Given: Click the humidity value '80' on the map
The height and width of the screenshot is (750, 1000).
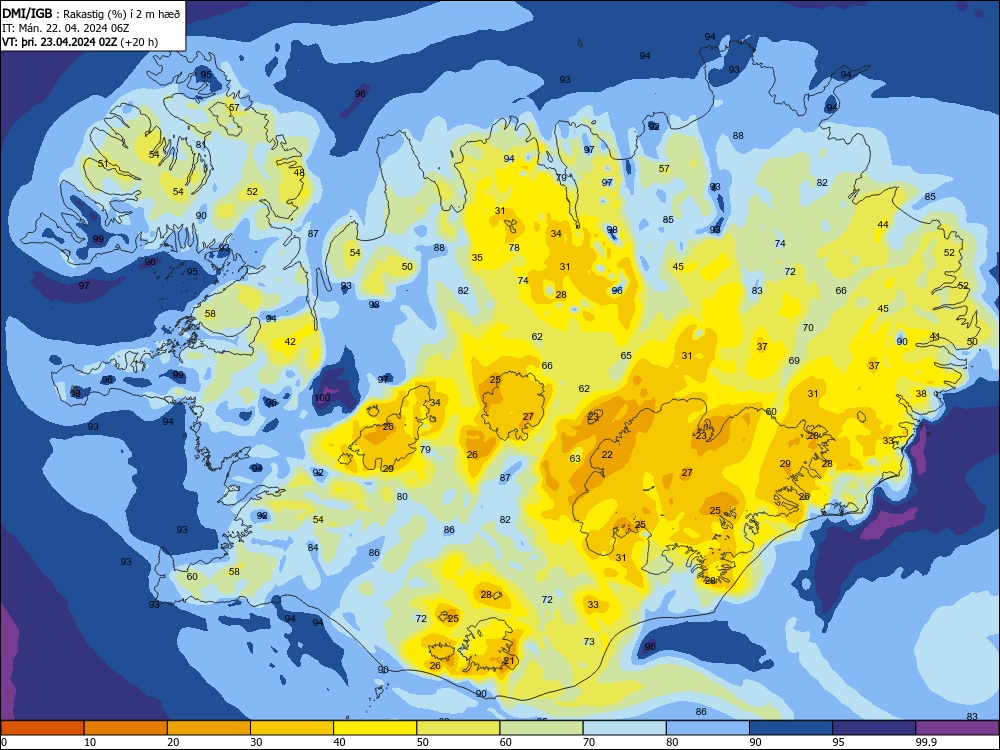Looking at the screenshot, I should click(402, 496).
